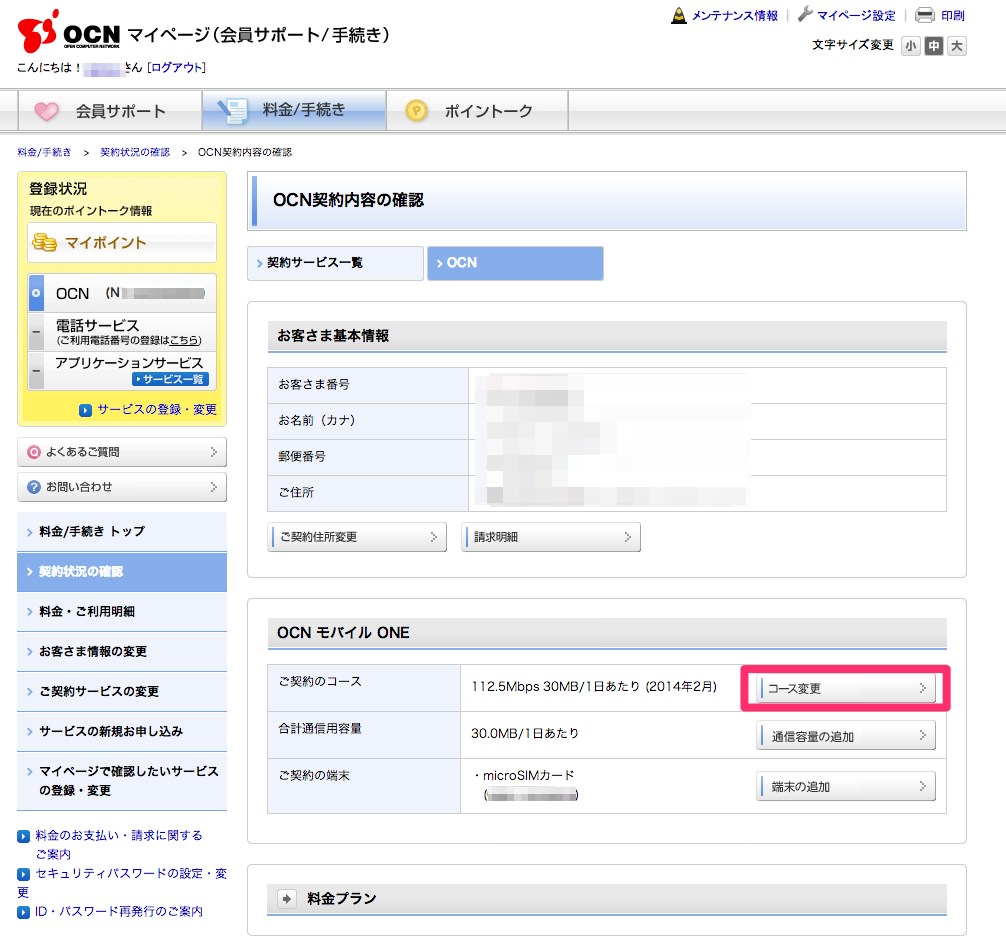Open お客さま情報の変更 in sidebar
This screenshot has height=942, width=1006.
pos(122,651)
